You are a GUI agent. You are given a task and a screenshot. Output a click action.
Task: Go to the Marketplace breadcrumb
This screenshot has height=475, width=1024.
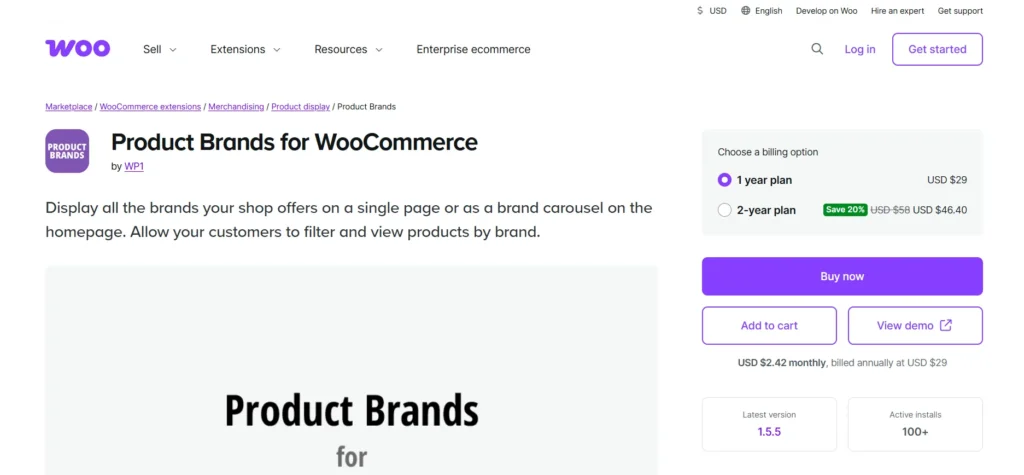pos(68,106)
